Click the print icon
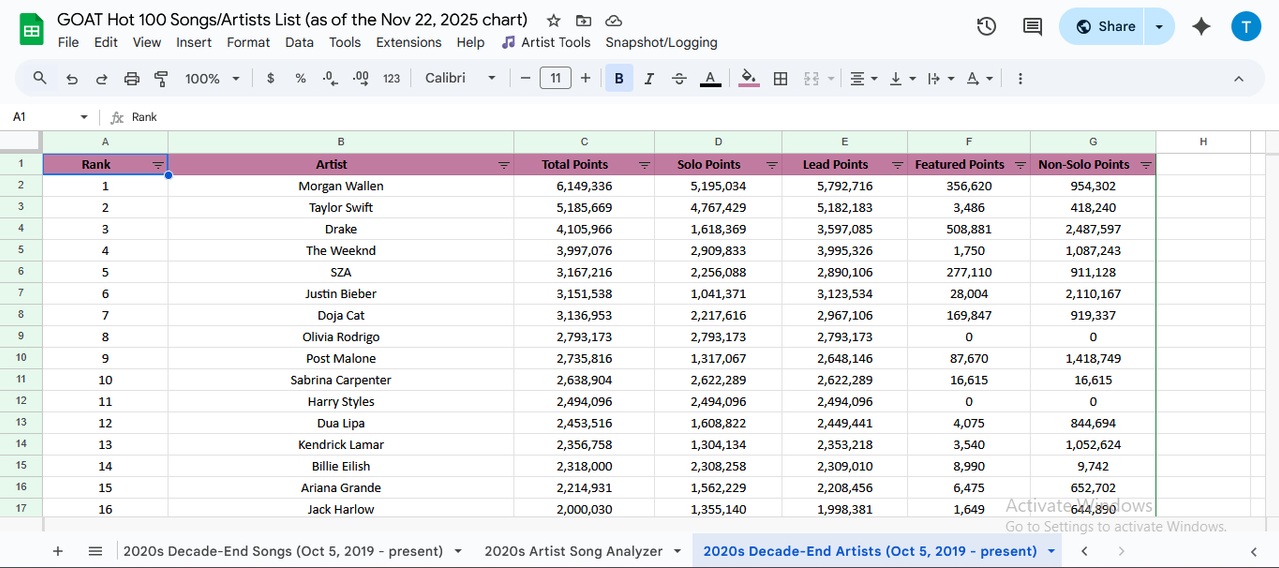Image resolution: width=1279 pixels, height=568 pixels. click(131, 78)
